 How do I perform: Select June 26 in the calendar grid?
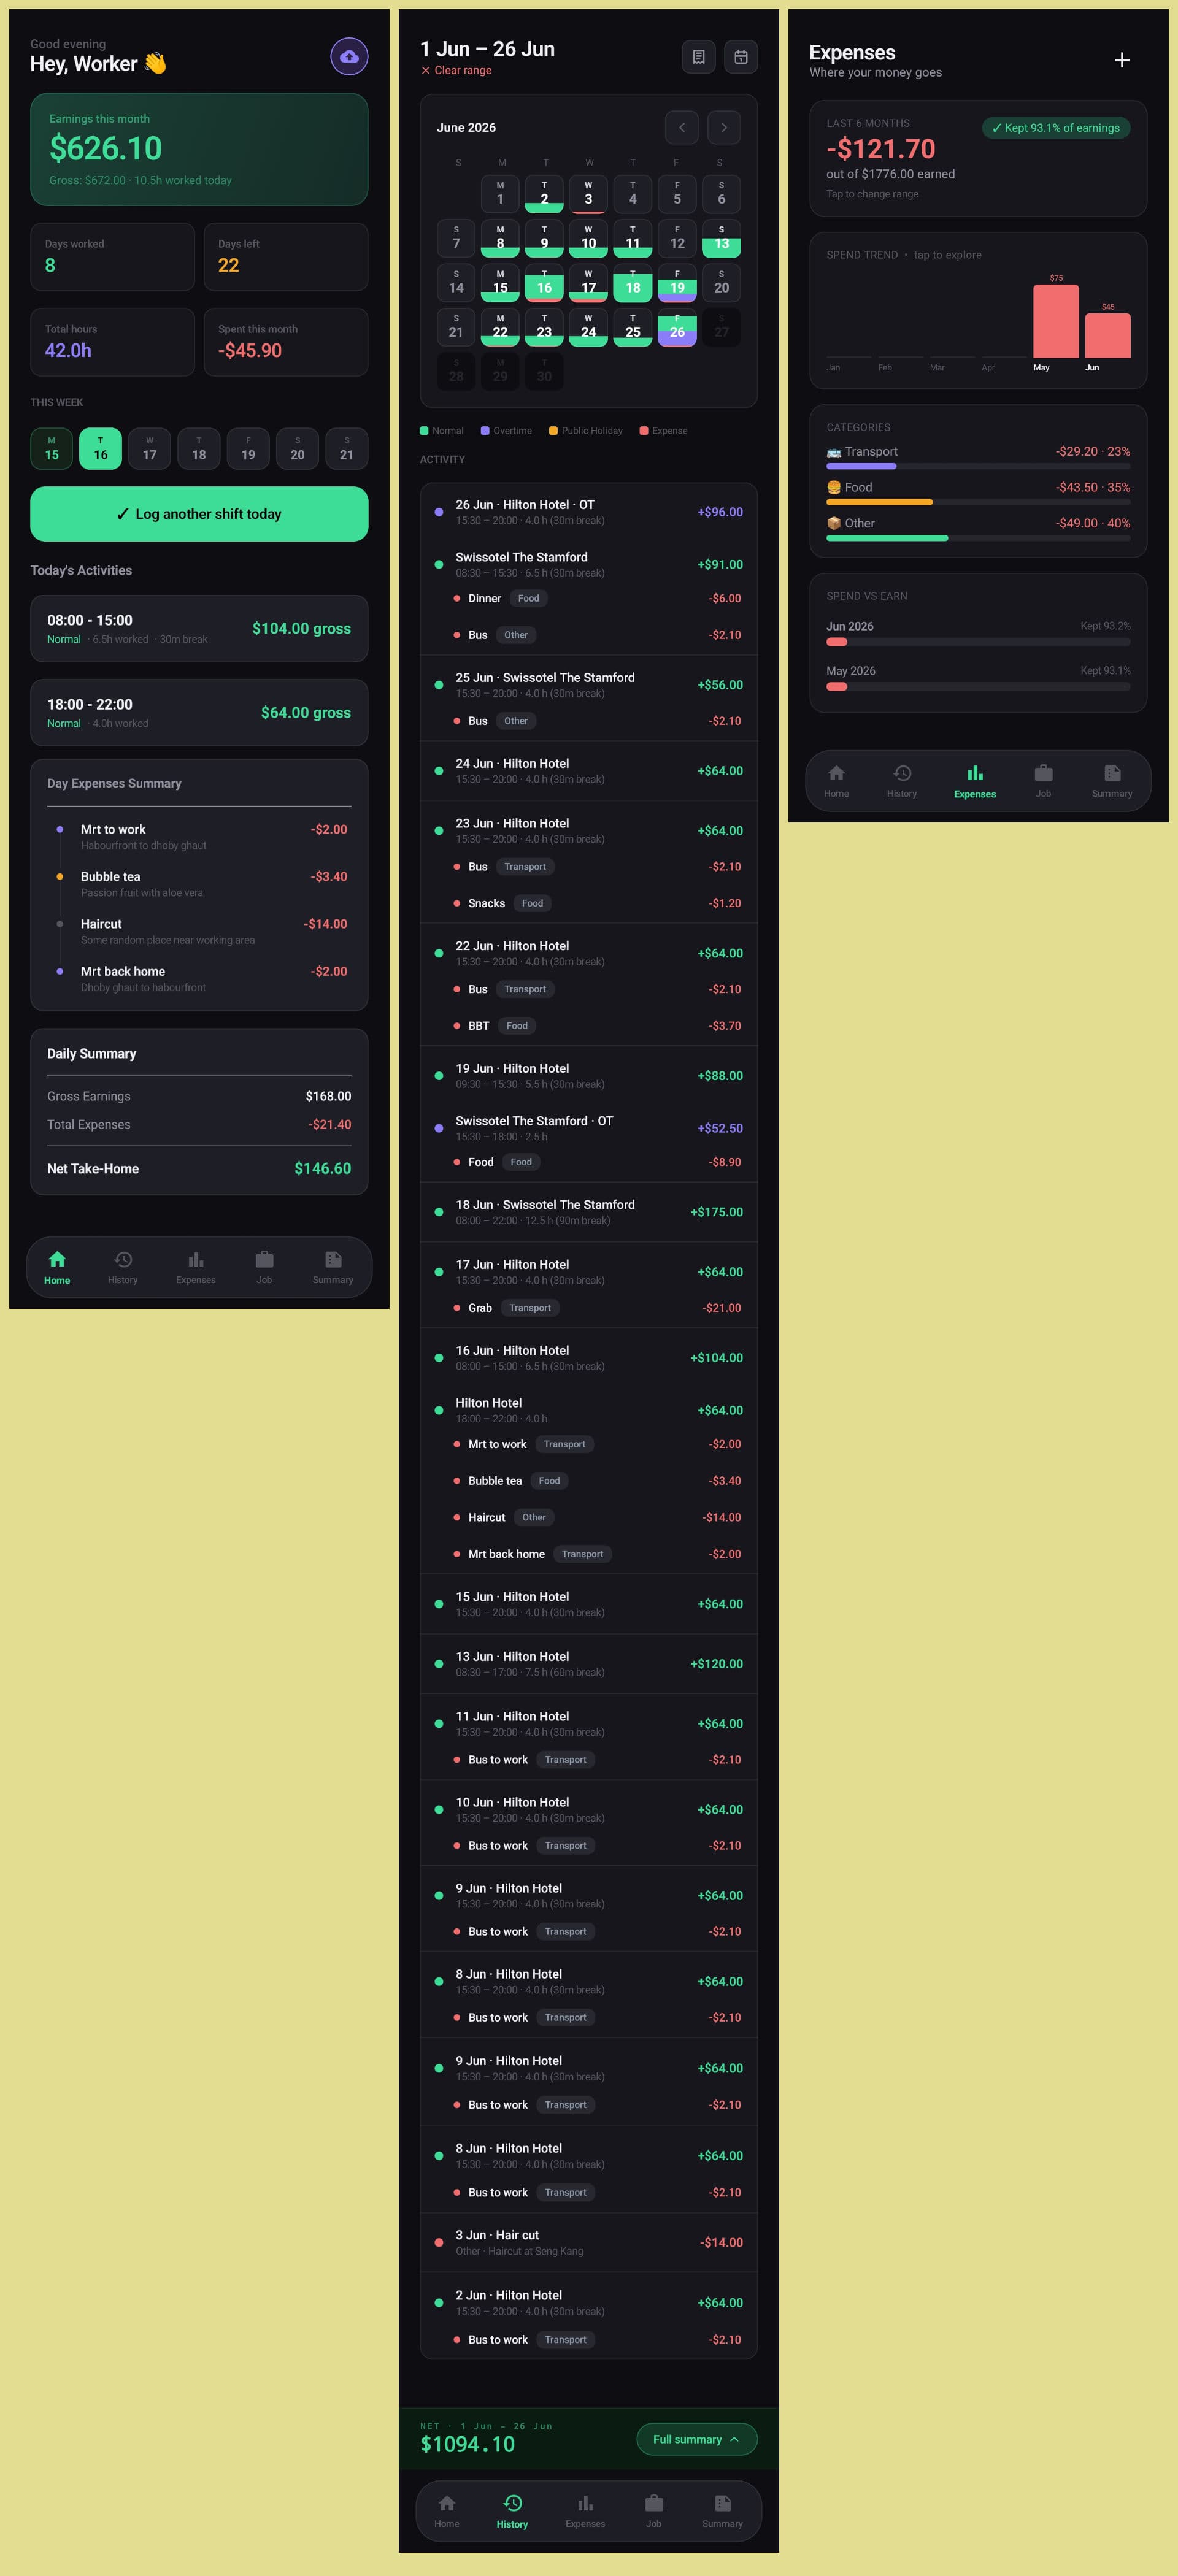(x=677, y=327)
